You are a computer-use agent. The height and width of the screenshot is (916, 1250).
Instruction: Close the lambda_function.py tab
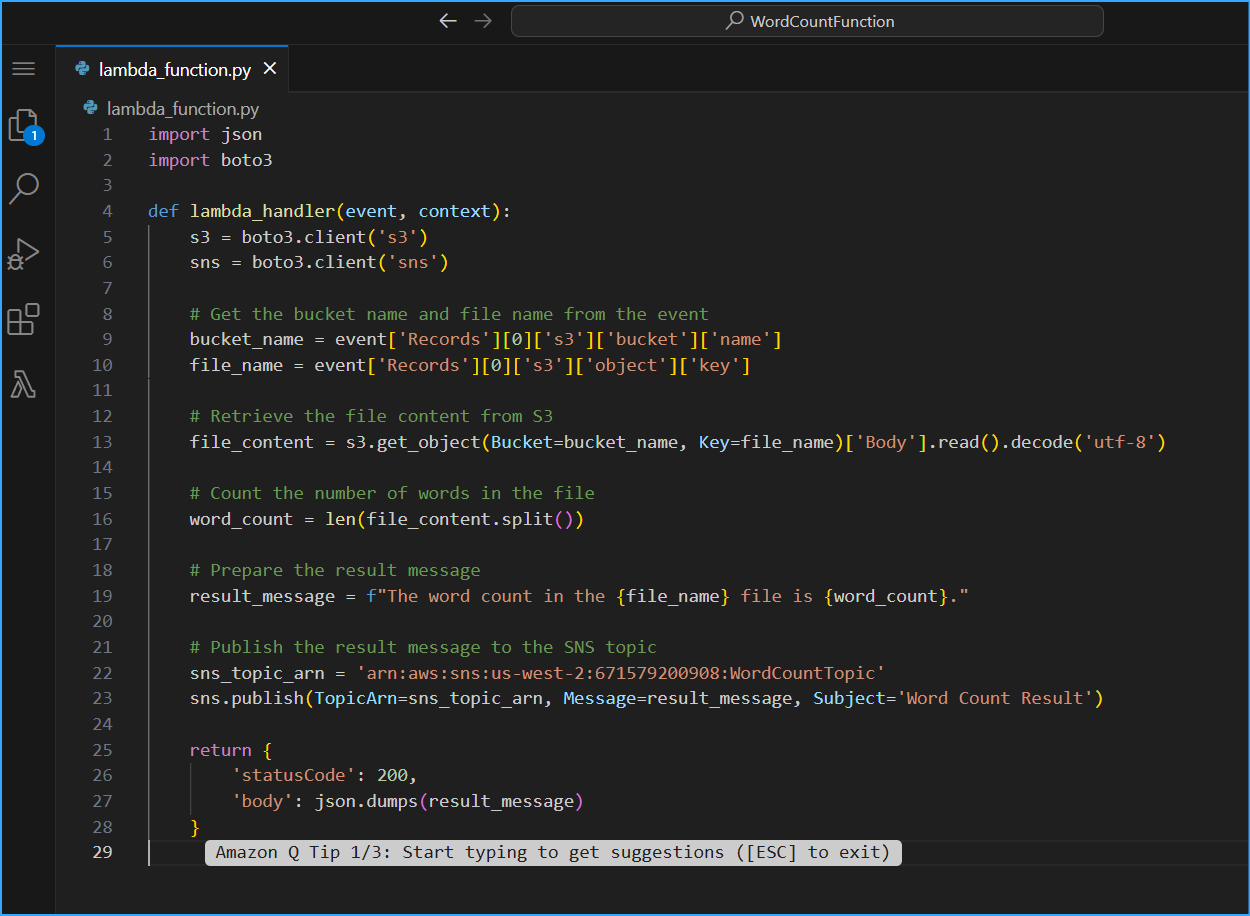pyautogui.click(x=268, y=69)
